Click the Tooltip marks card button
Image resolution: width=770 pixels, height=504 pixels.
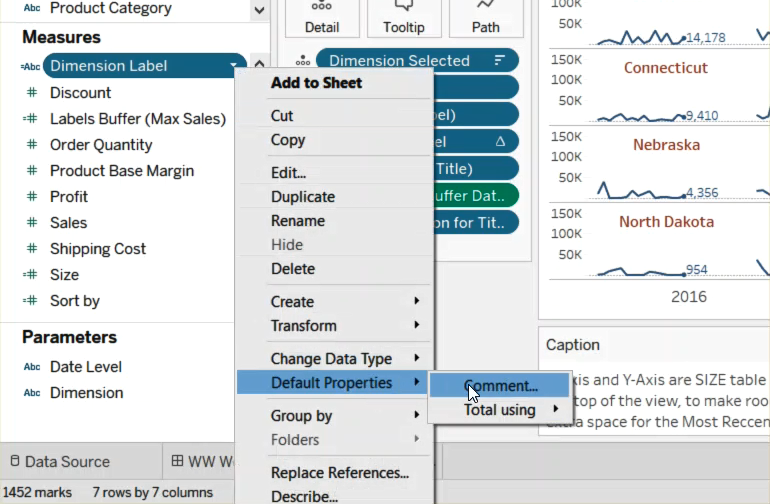(x=403, y=18)
